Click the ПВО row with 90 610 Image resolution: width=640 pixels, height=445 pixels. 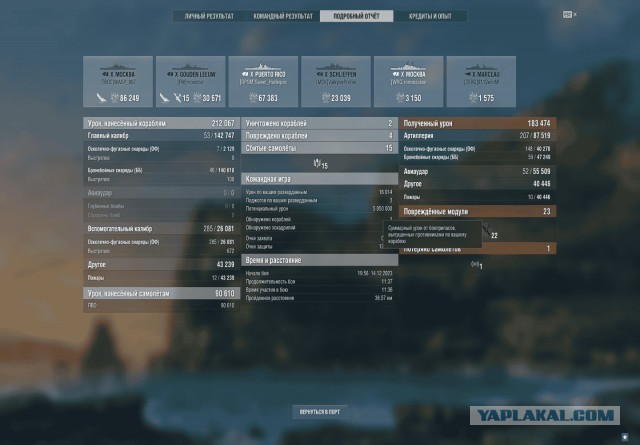162,305
